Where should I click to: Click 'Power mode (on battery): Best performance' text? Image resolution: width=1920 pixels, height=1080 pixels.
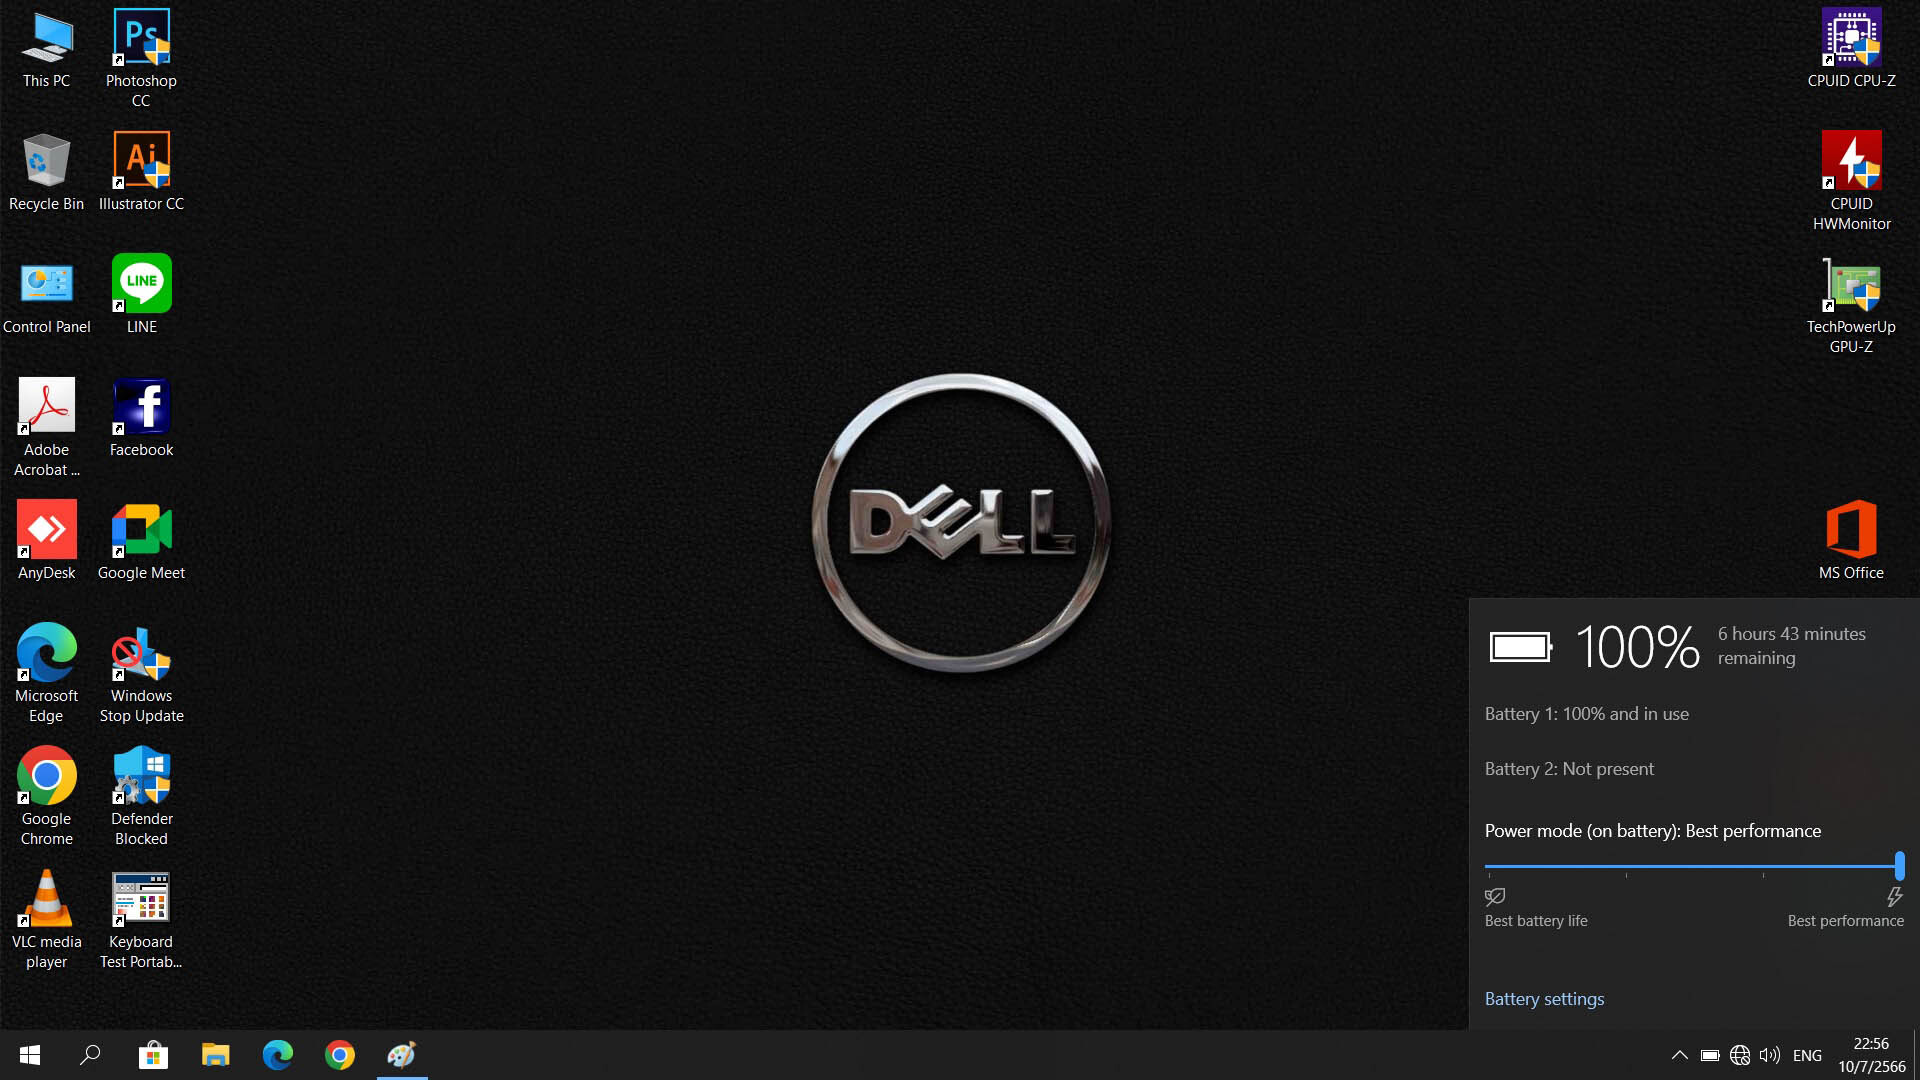1652,831
